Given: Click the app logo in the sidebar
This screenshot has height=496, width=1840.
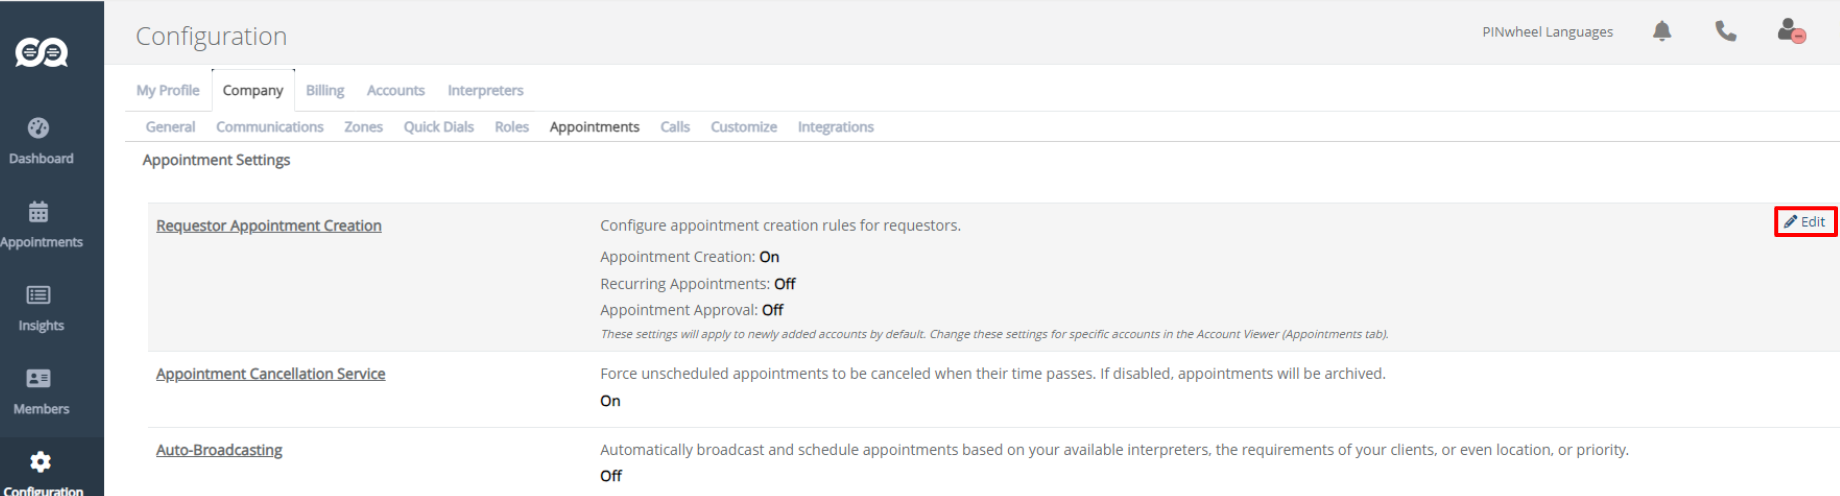Looking at the screenshot, I should click(41, 52).
